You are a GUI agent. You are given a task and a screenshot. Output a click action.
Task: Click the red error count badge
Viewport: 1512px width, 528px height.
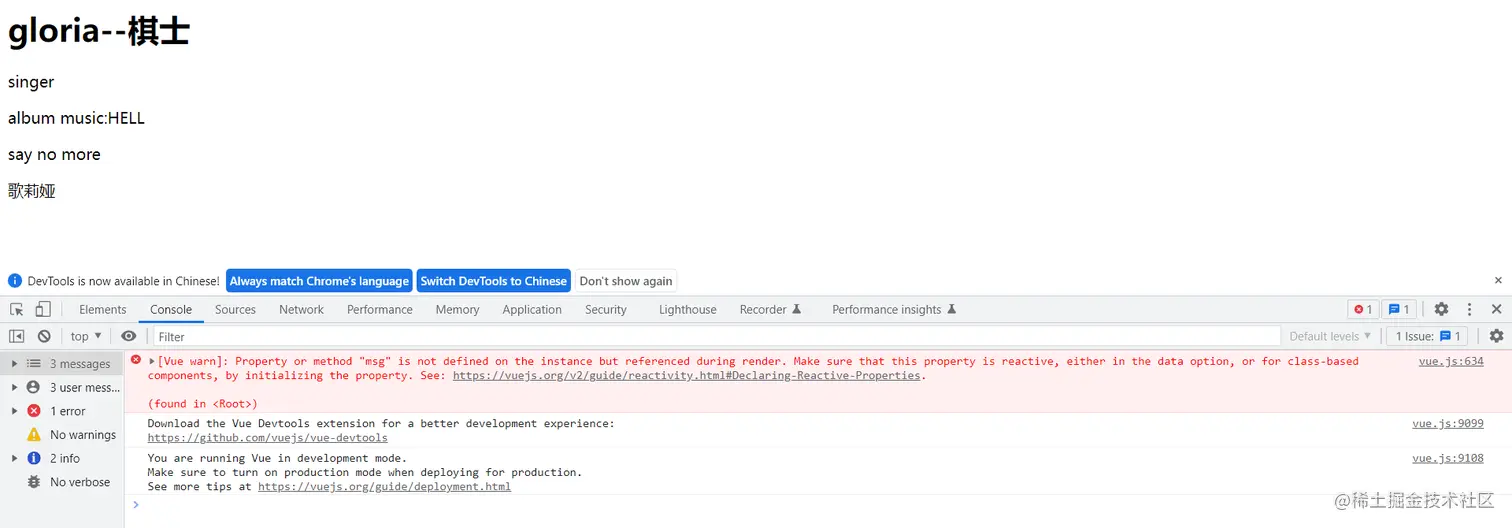[x=1363, y=310]
